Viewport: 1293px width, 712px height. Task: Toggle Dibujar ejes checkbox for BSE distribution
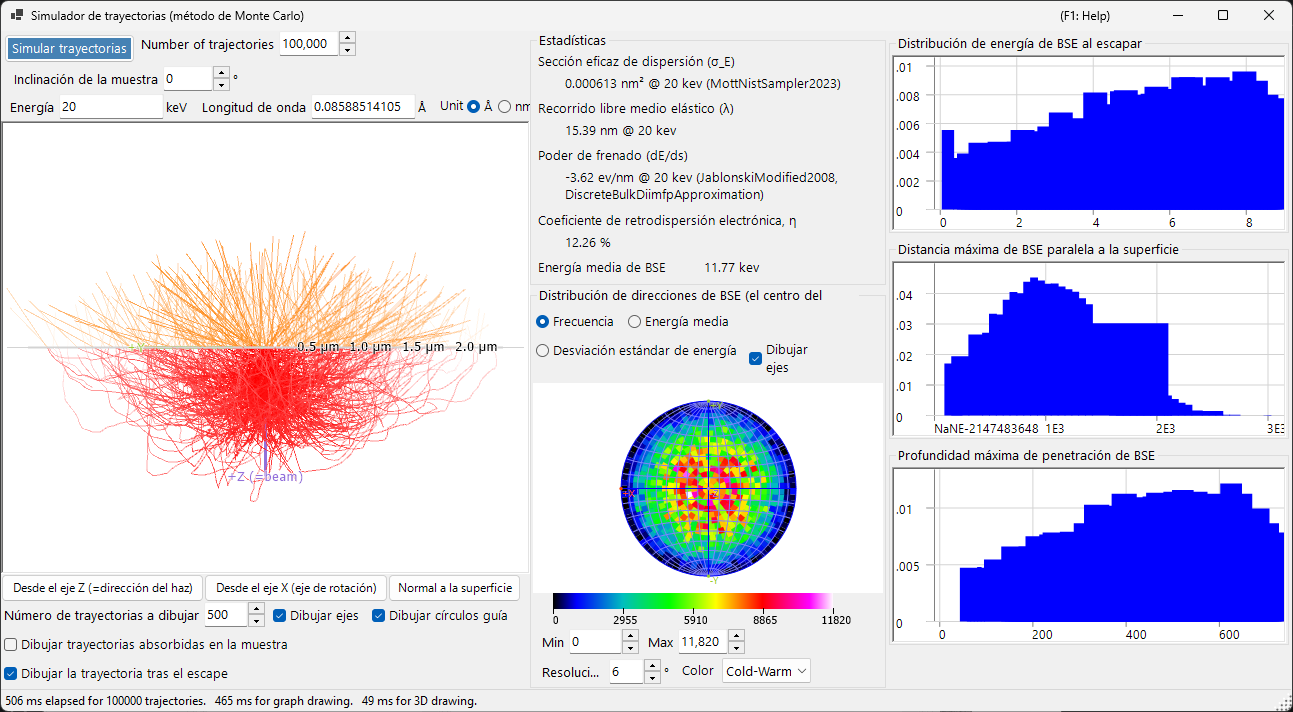tap(756, 358)
